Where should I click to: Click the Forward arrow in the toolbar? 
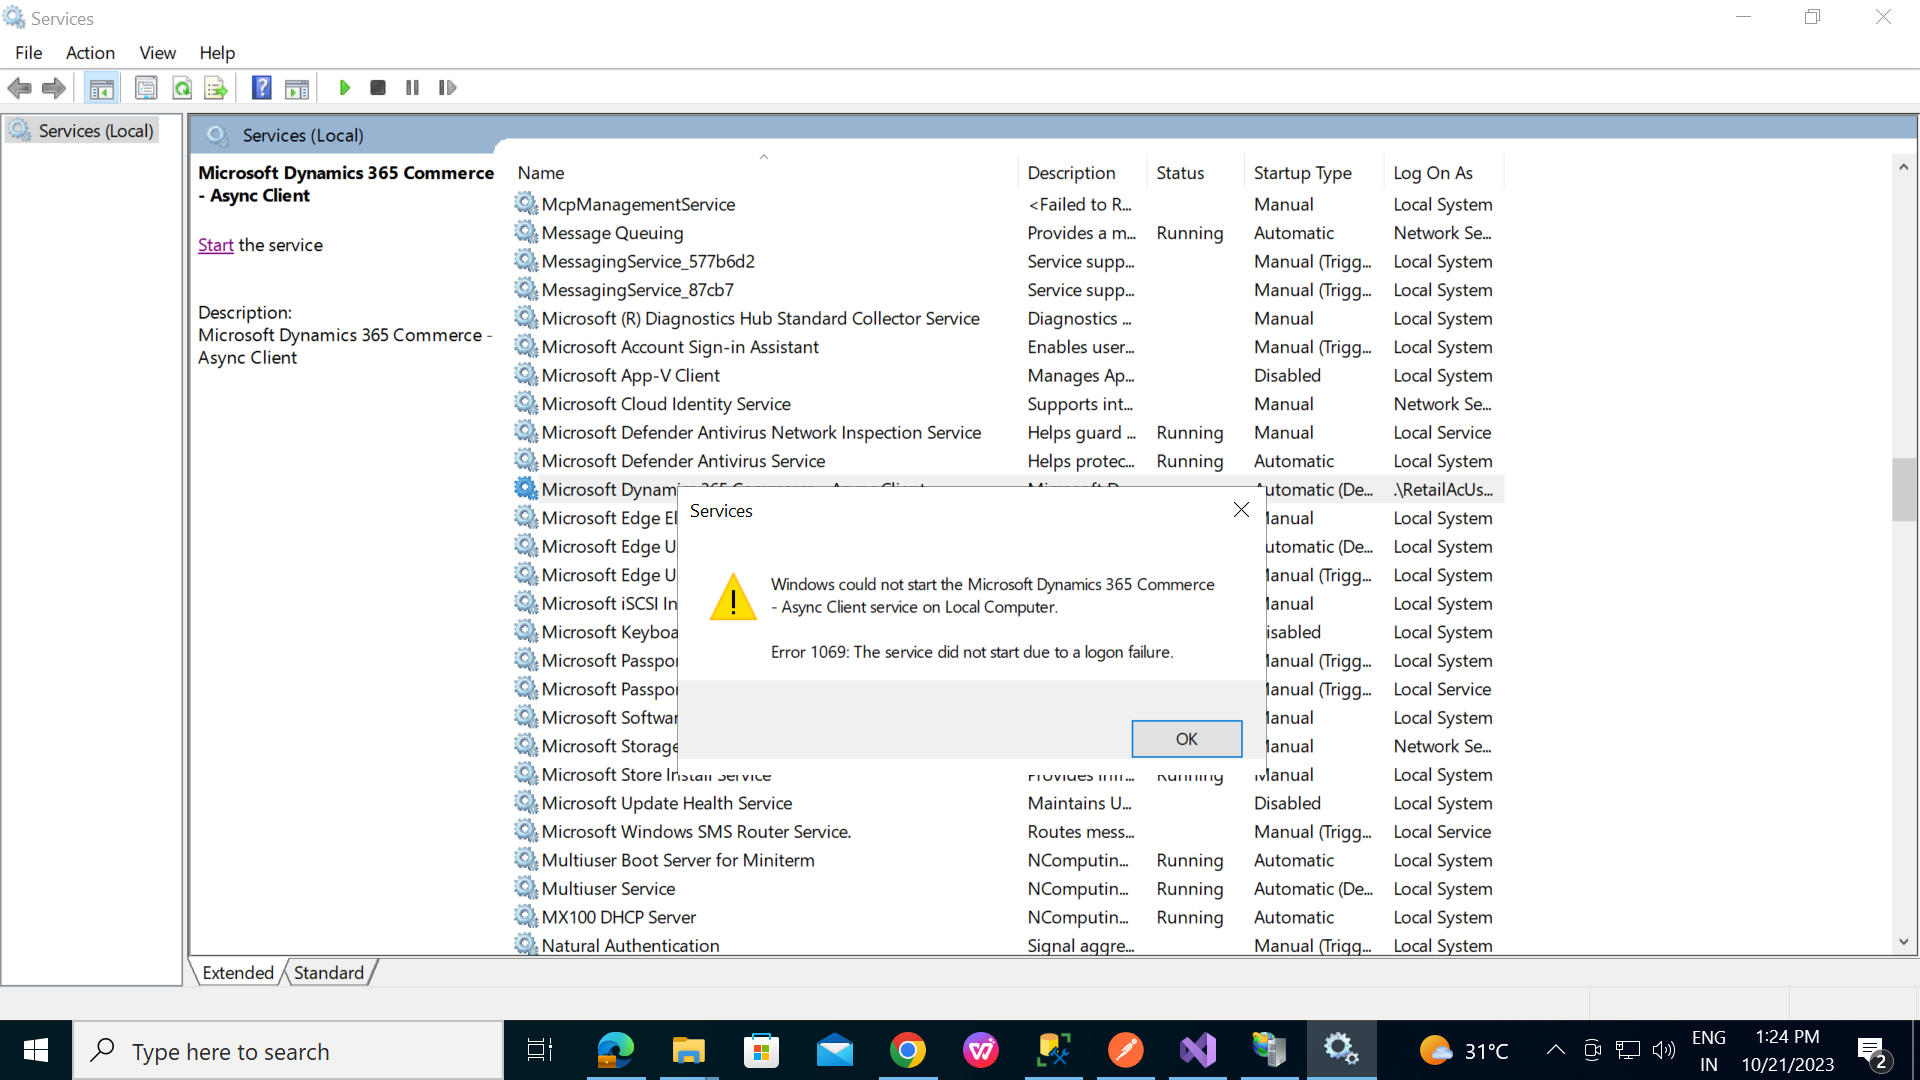click(x=54, y=88)
